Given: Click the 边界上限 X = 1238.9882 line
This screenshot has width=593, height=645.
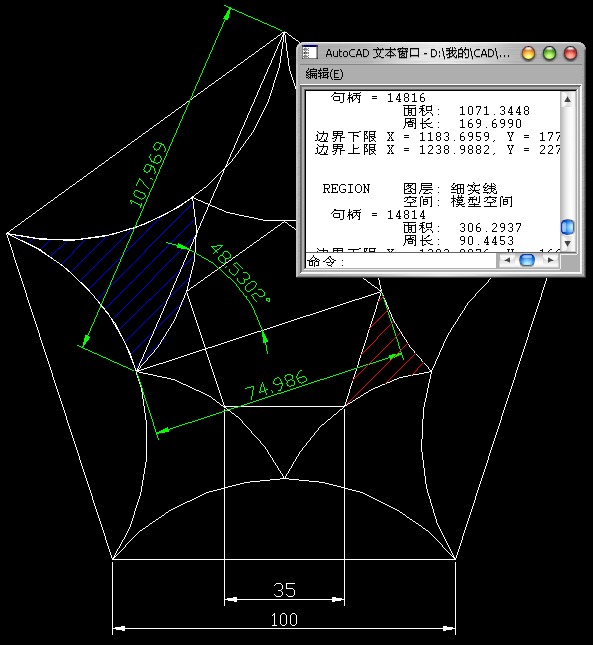Looking at the screenshot, I should click(x=438, y=149).
